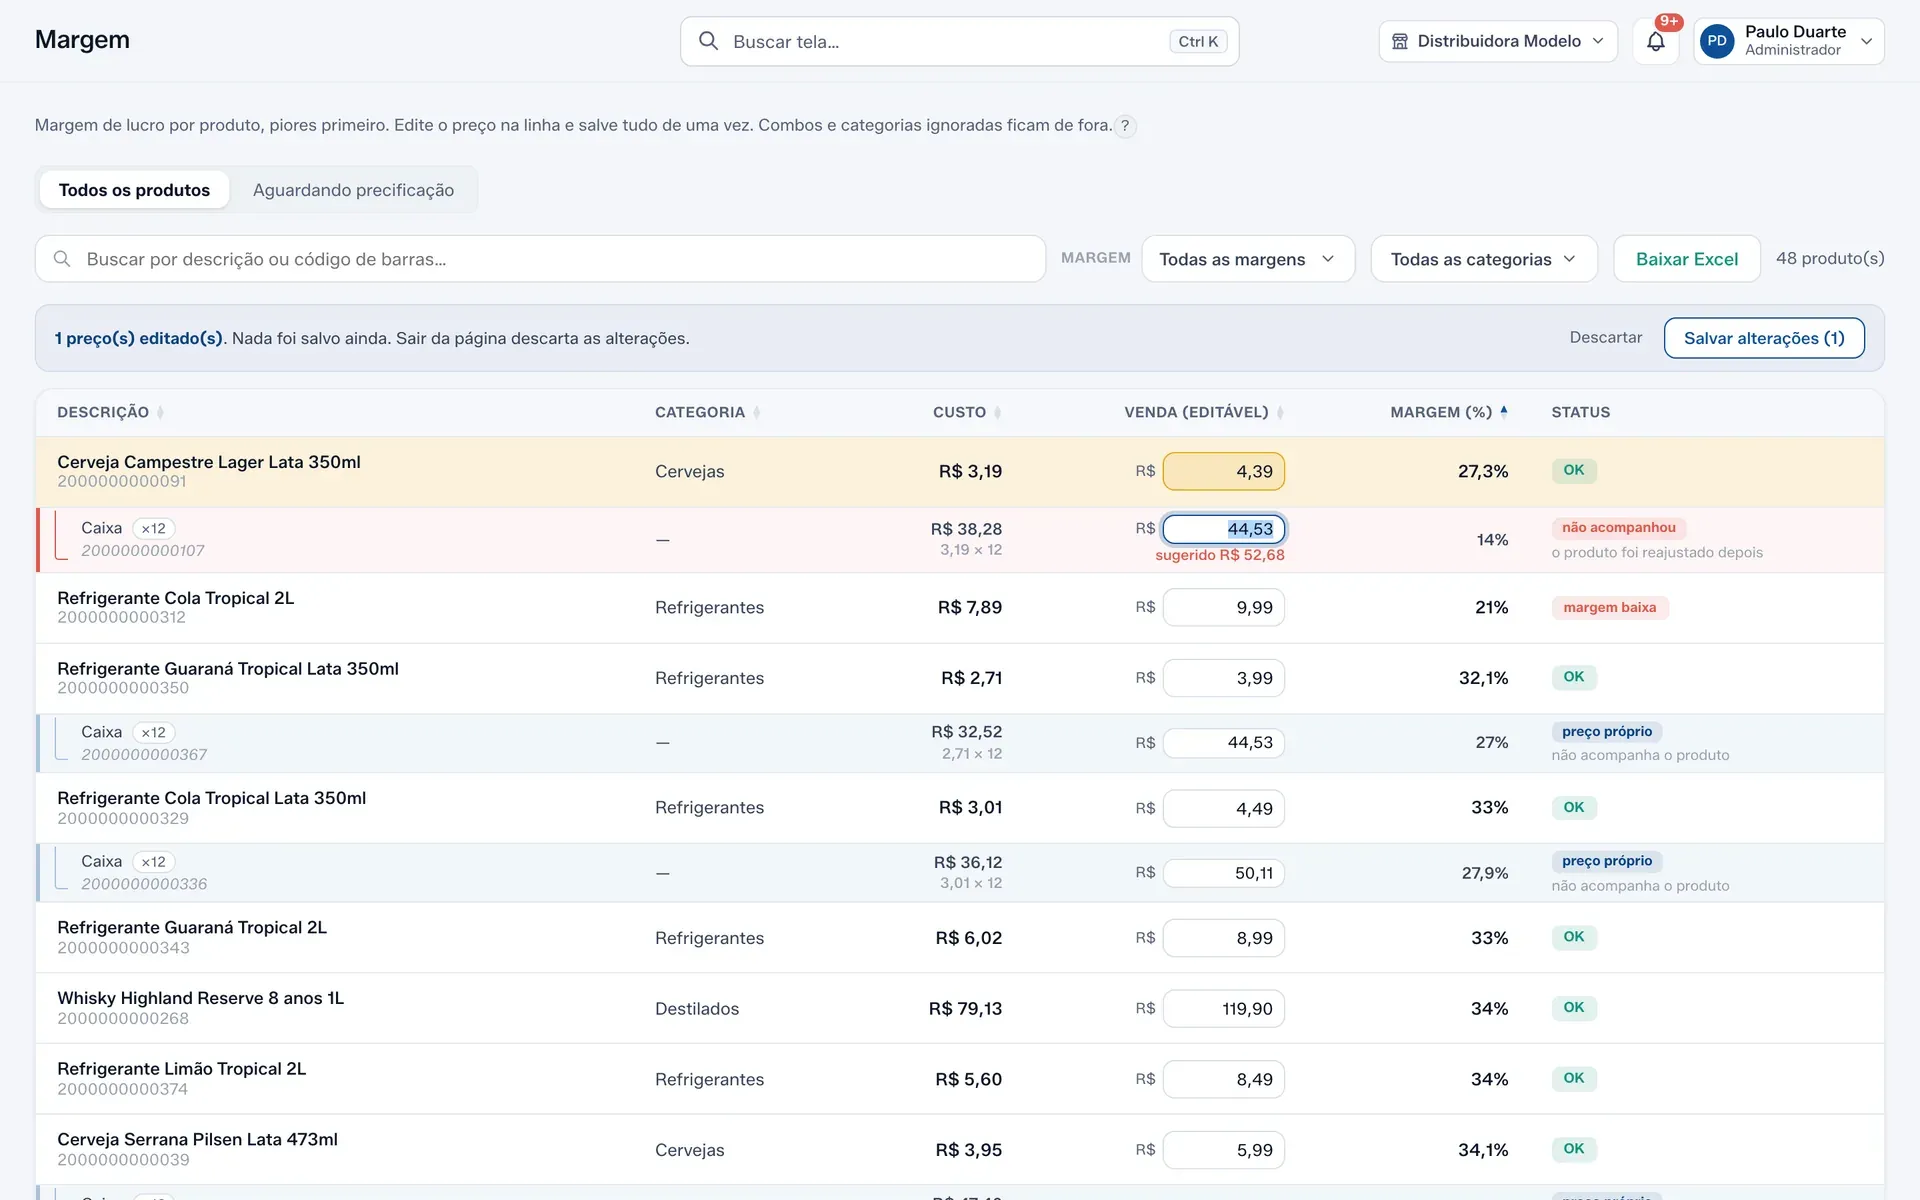Edit price 9,99 of Refrigerante Cola Tropical 2L
Viewport: 1920px width, 1200px height.
click(x=1223, y=607)
